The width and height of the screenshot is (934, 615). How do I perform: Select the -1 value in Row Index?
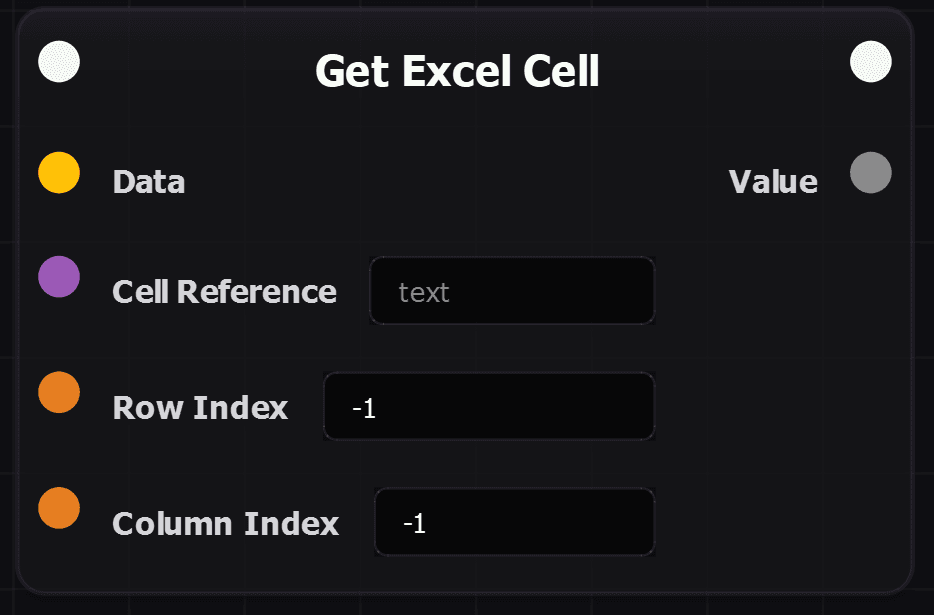[x=365, y=406]
